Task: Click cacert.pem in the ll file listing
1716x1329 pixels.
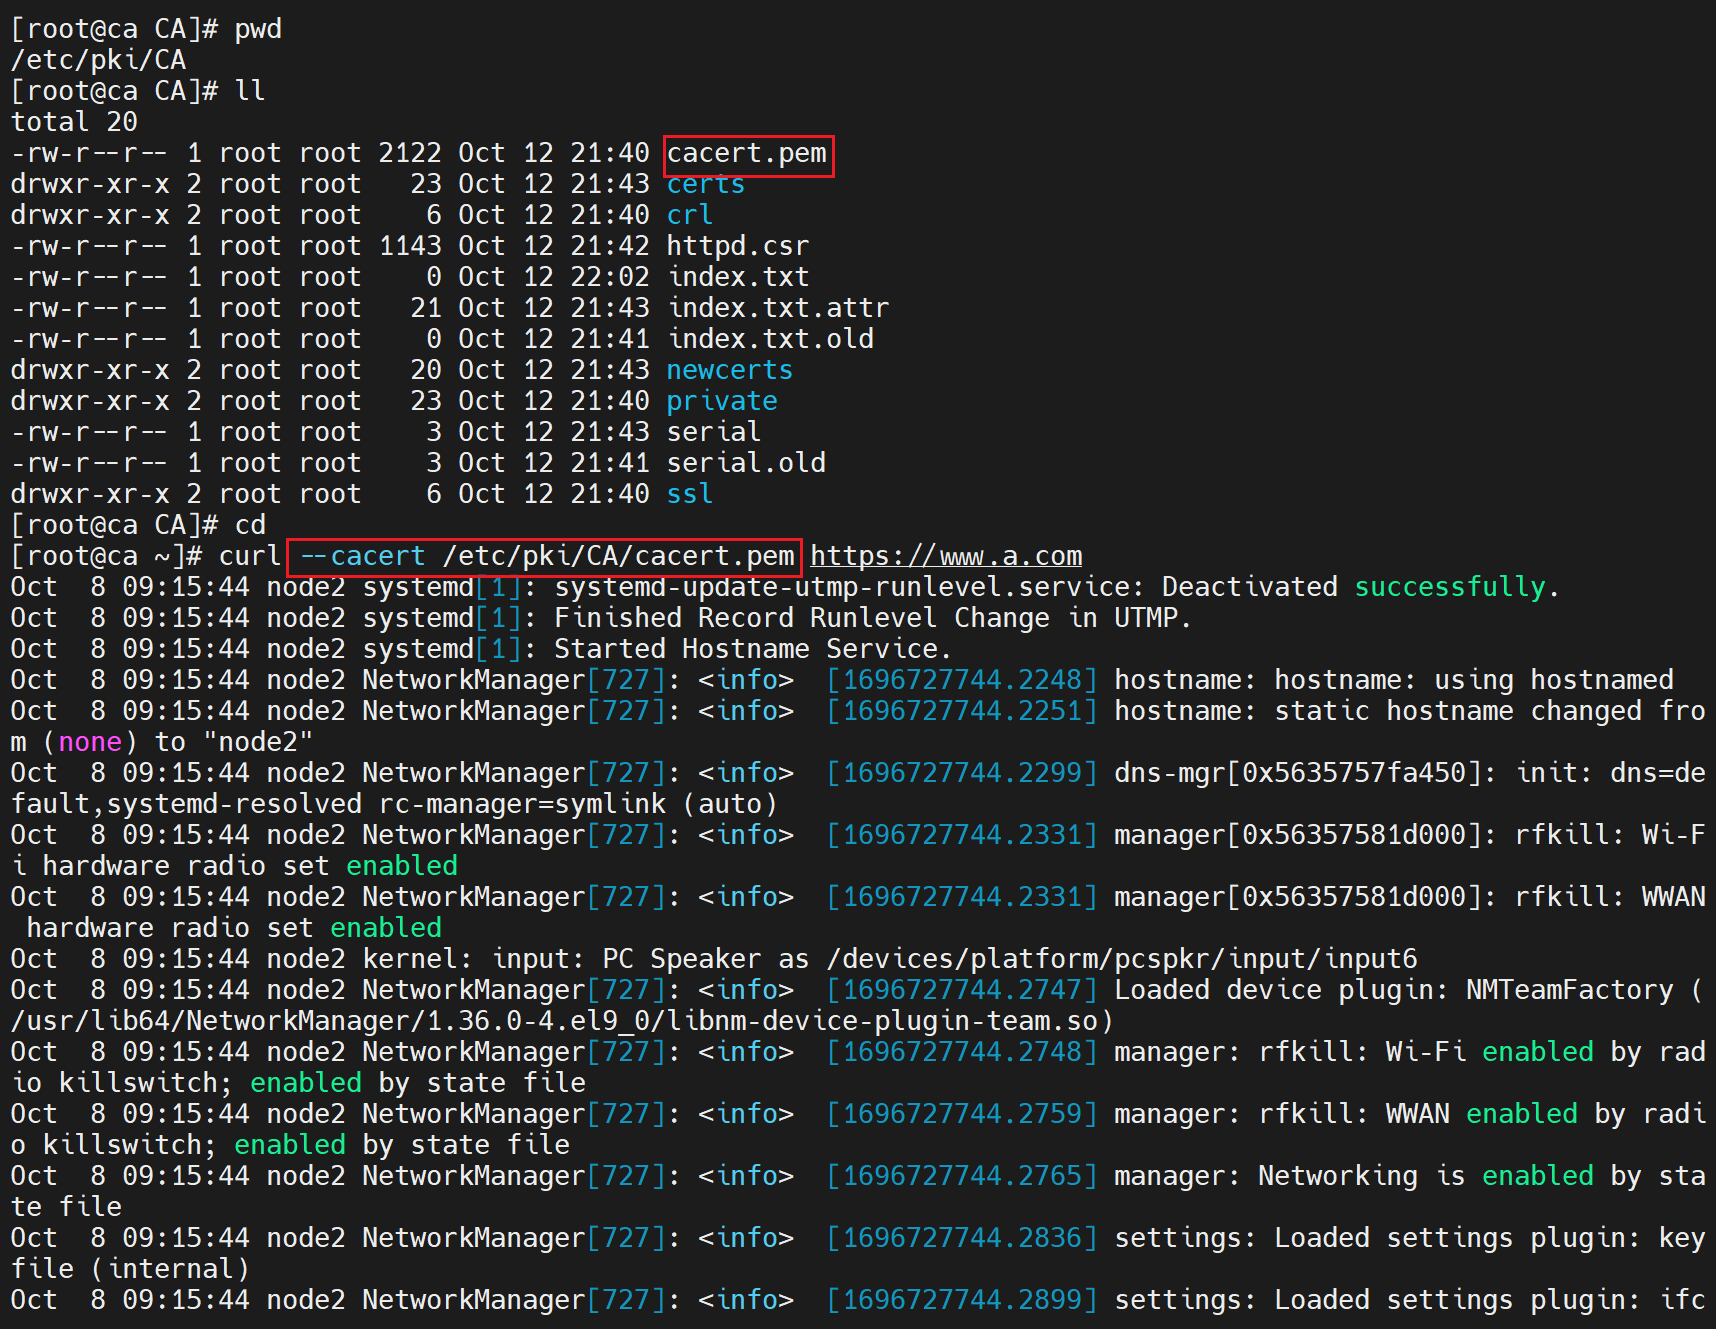Action: click(x=747, y=153)
